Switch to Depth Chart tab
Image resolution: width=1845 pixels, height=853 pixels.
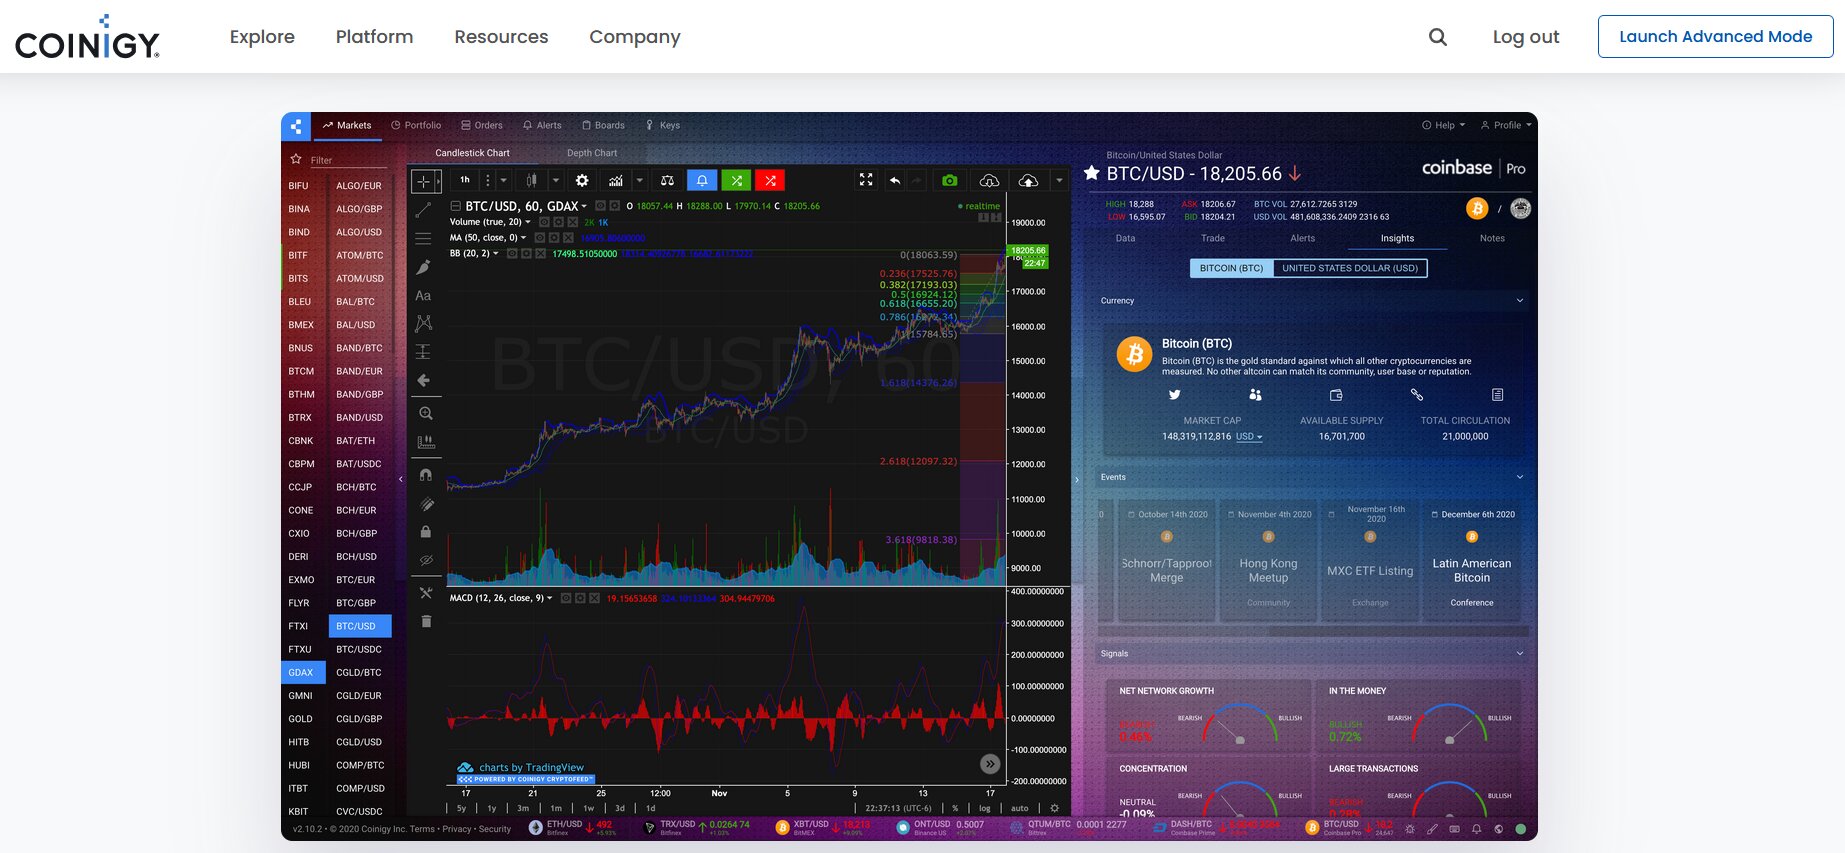[592, 153]
